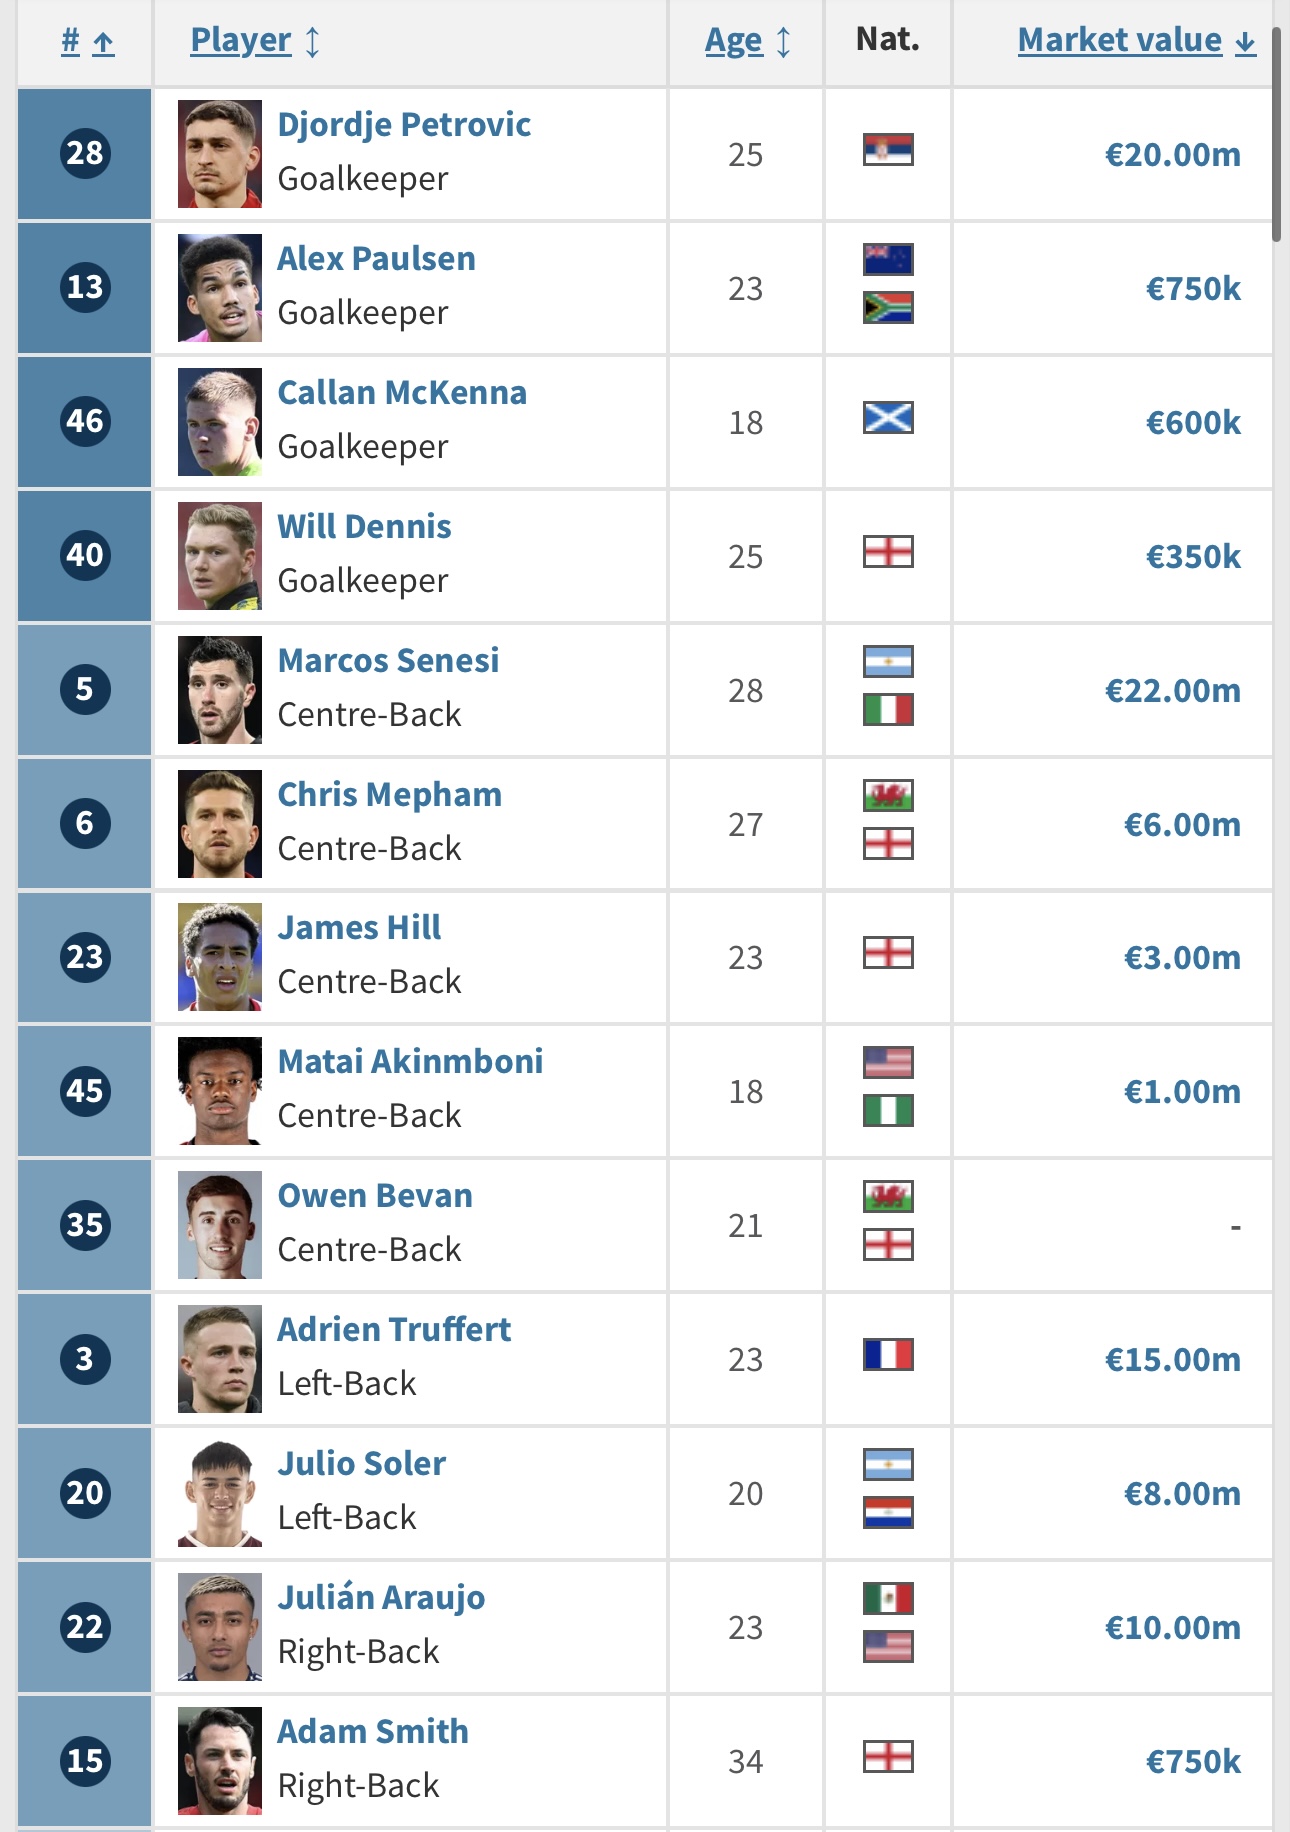
Task: Open the €22.00m market value link
Action: pos(1172,691)
